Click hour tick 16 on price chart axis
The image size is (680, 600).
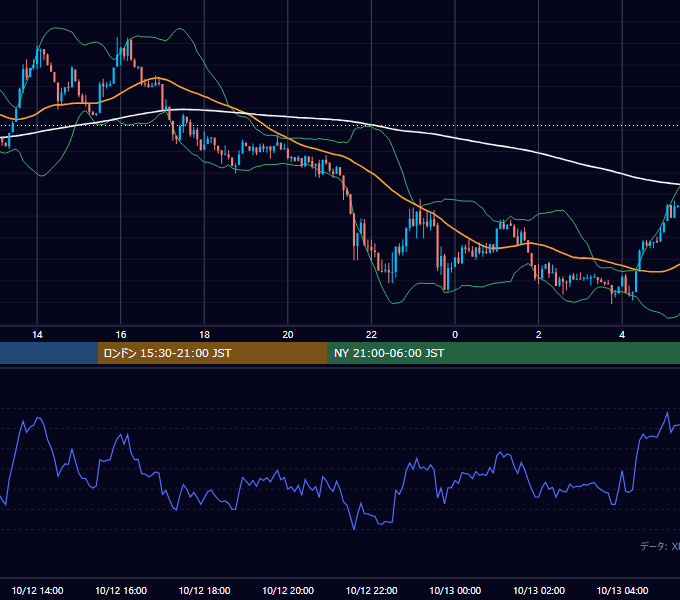click(121, 335)
